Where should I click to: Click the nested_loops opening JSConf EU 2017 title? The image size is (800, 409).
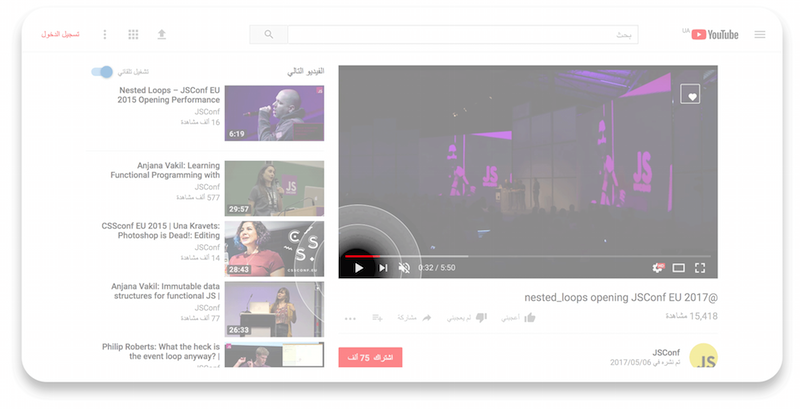click(x=621, y=297)
